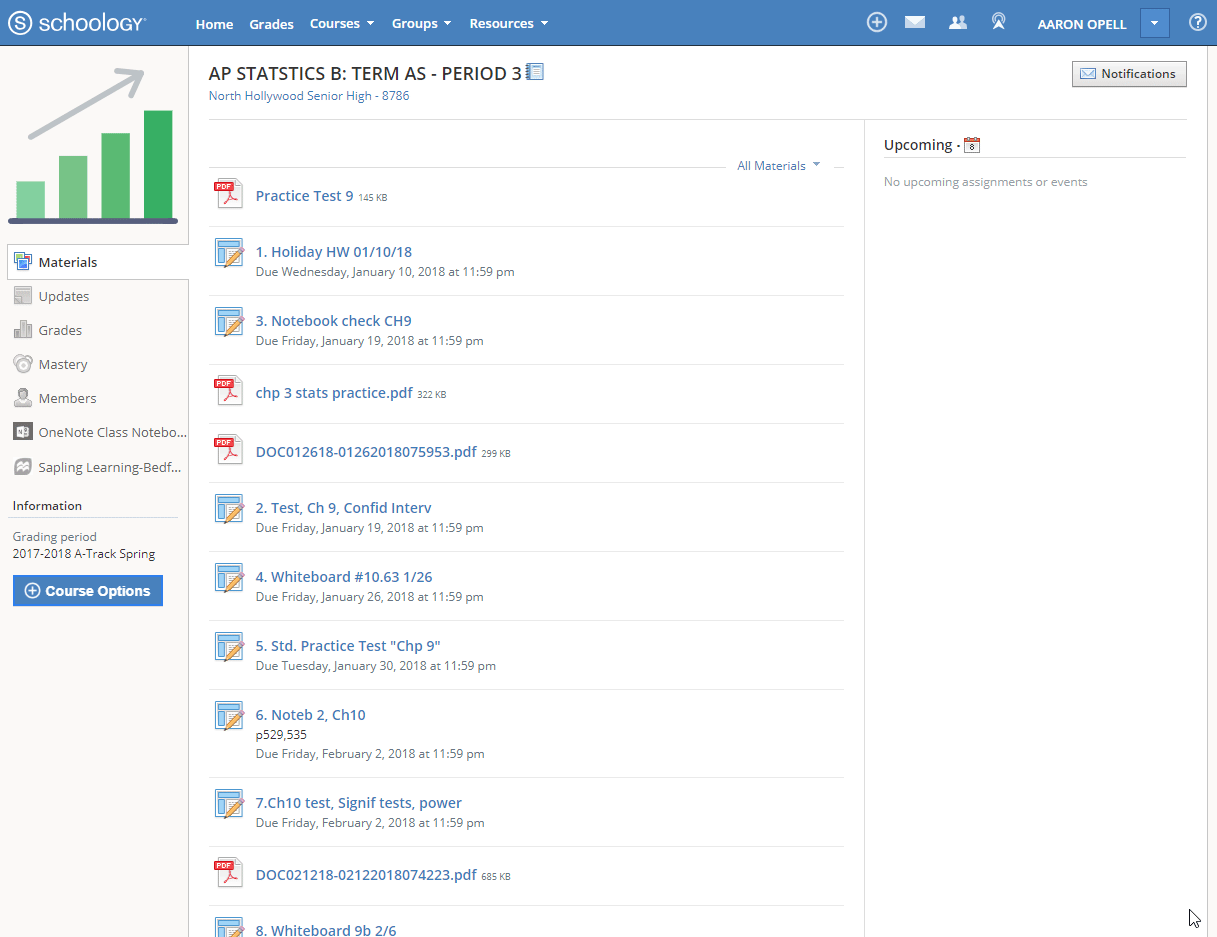
Task: Click the assignment icon for Whiteboard #10.63 1/26
Action: (x=230, y=578)
